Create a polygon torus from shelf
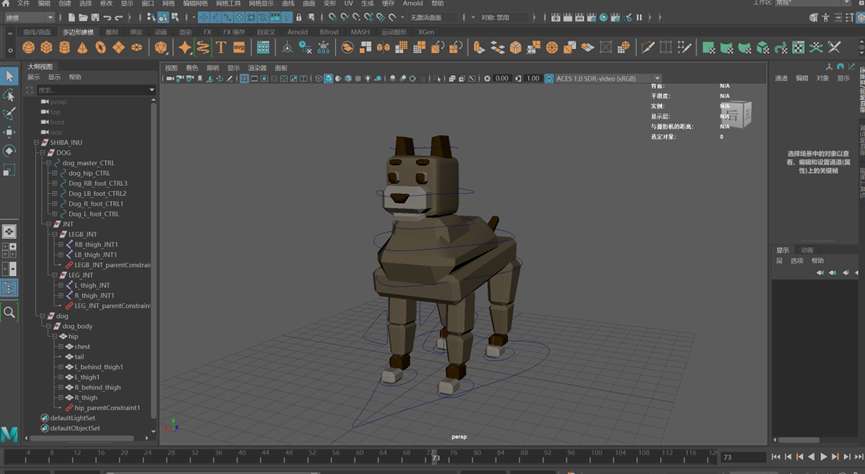Viewport: 865px width, 474px height. [x=100, y=47]
